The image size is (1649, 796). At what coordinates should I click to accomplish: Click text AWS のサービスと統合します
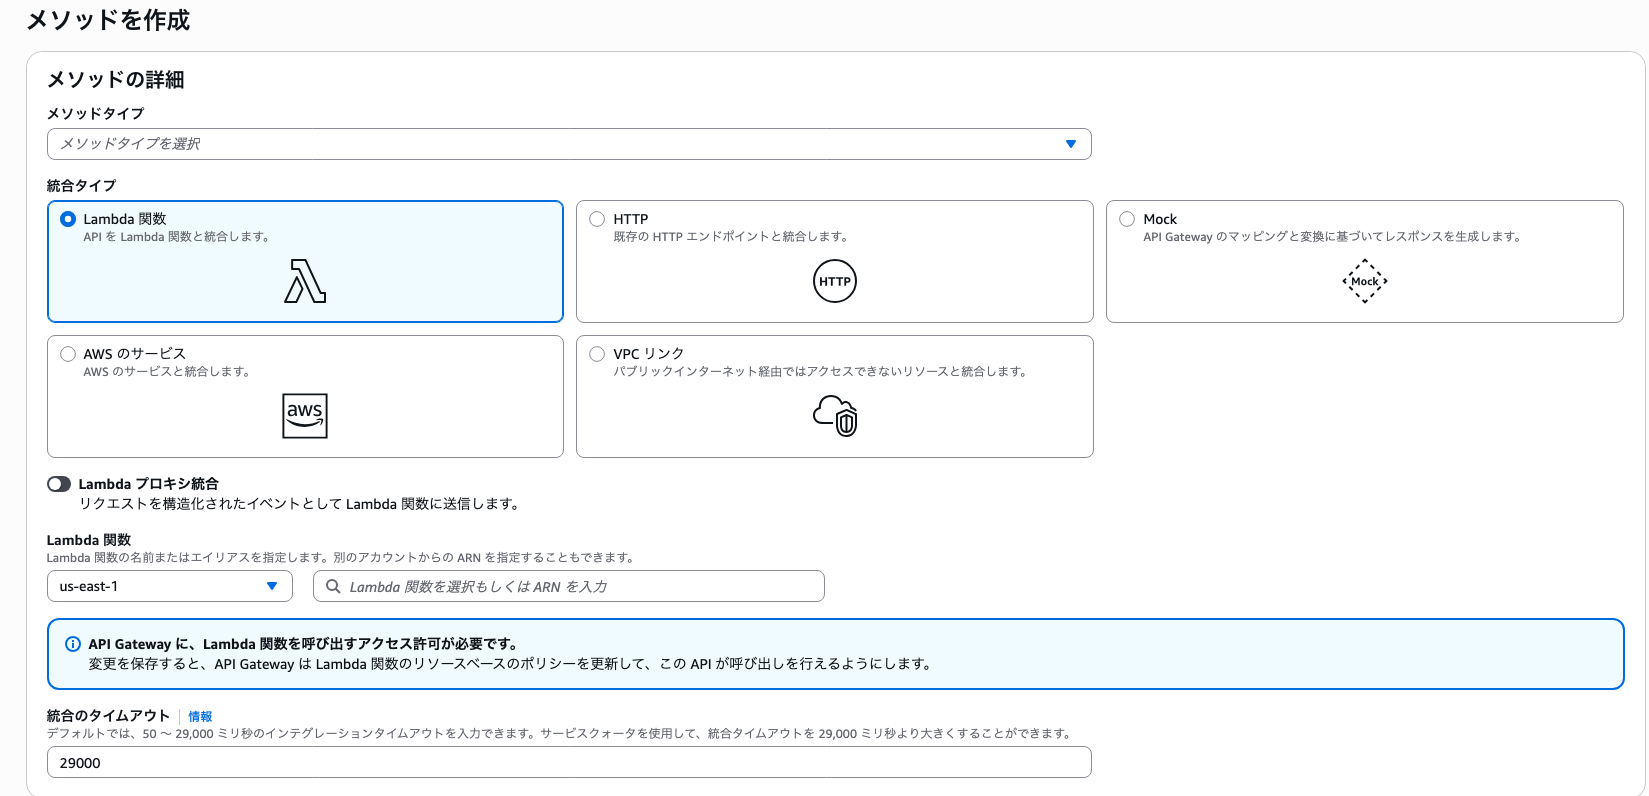167,372
